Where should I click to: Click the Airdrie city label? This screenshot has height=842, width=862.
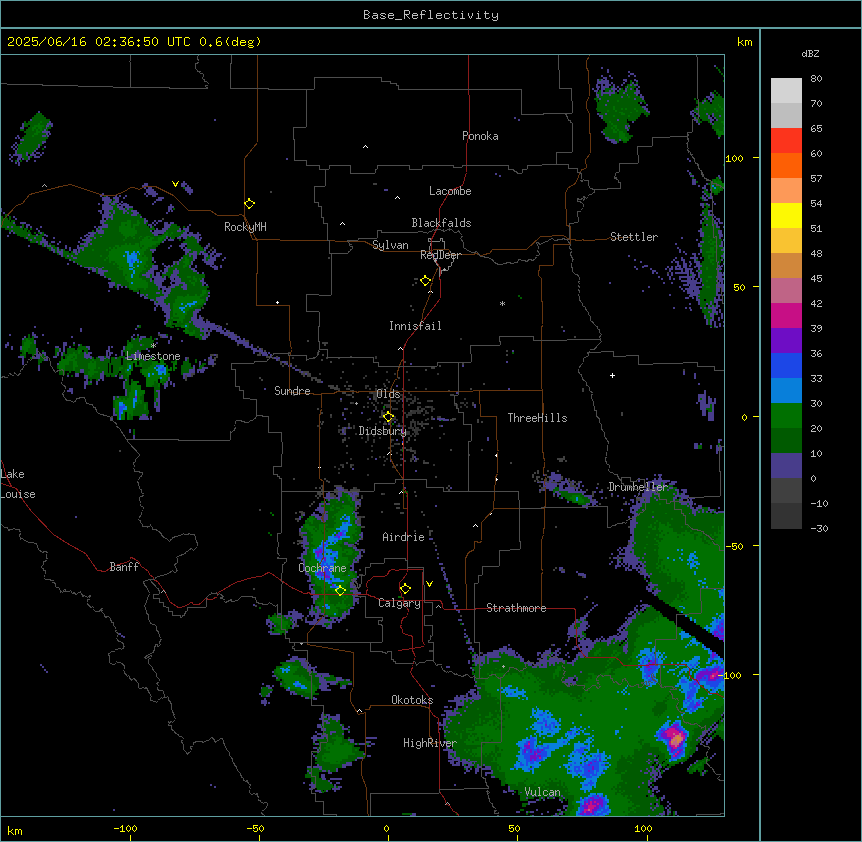(x=404, y=537)
